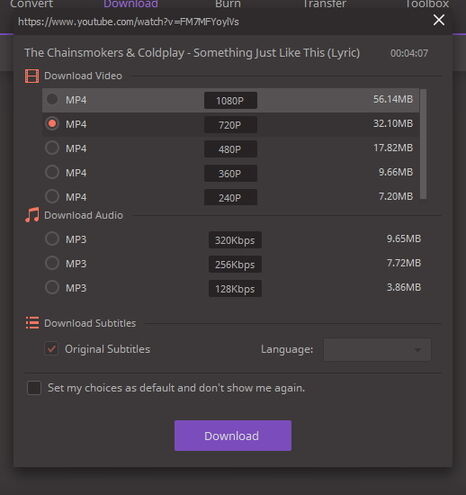
Task: Click the Chainsmokers & Coldplay video title
Action: click(x=192, y=53)
